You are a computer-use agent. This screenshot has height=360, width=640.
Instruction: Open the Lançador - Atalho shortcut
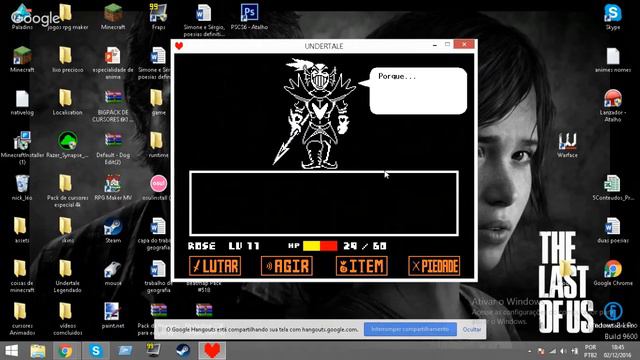(613, 106)
